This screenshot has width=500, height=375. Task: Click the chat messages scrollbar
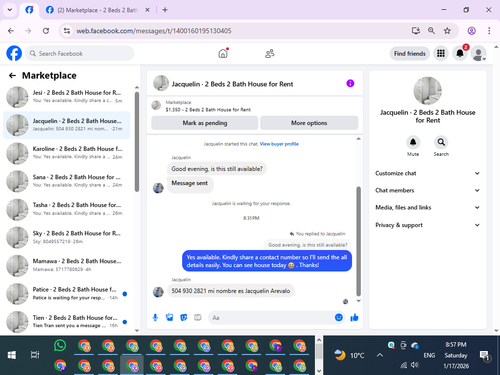[359, 241]
